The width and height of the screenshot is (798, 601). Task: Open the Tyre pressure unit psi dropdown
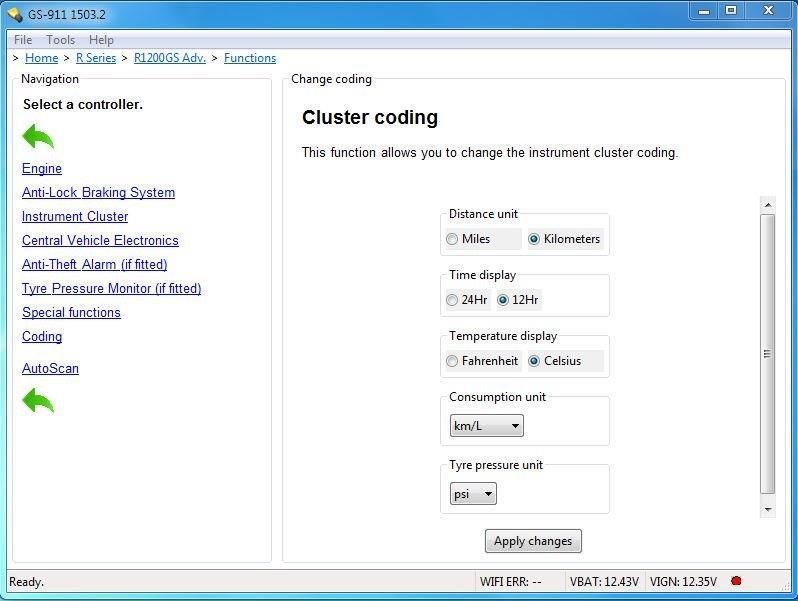pyautogui.click(x=473, y=494)
